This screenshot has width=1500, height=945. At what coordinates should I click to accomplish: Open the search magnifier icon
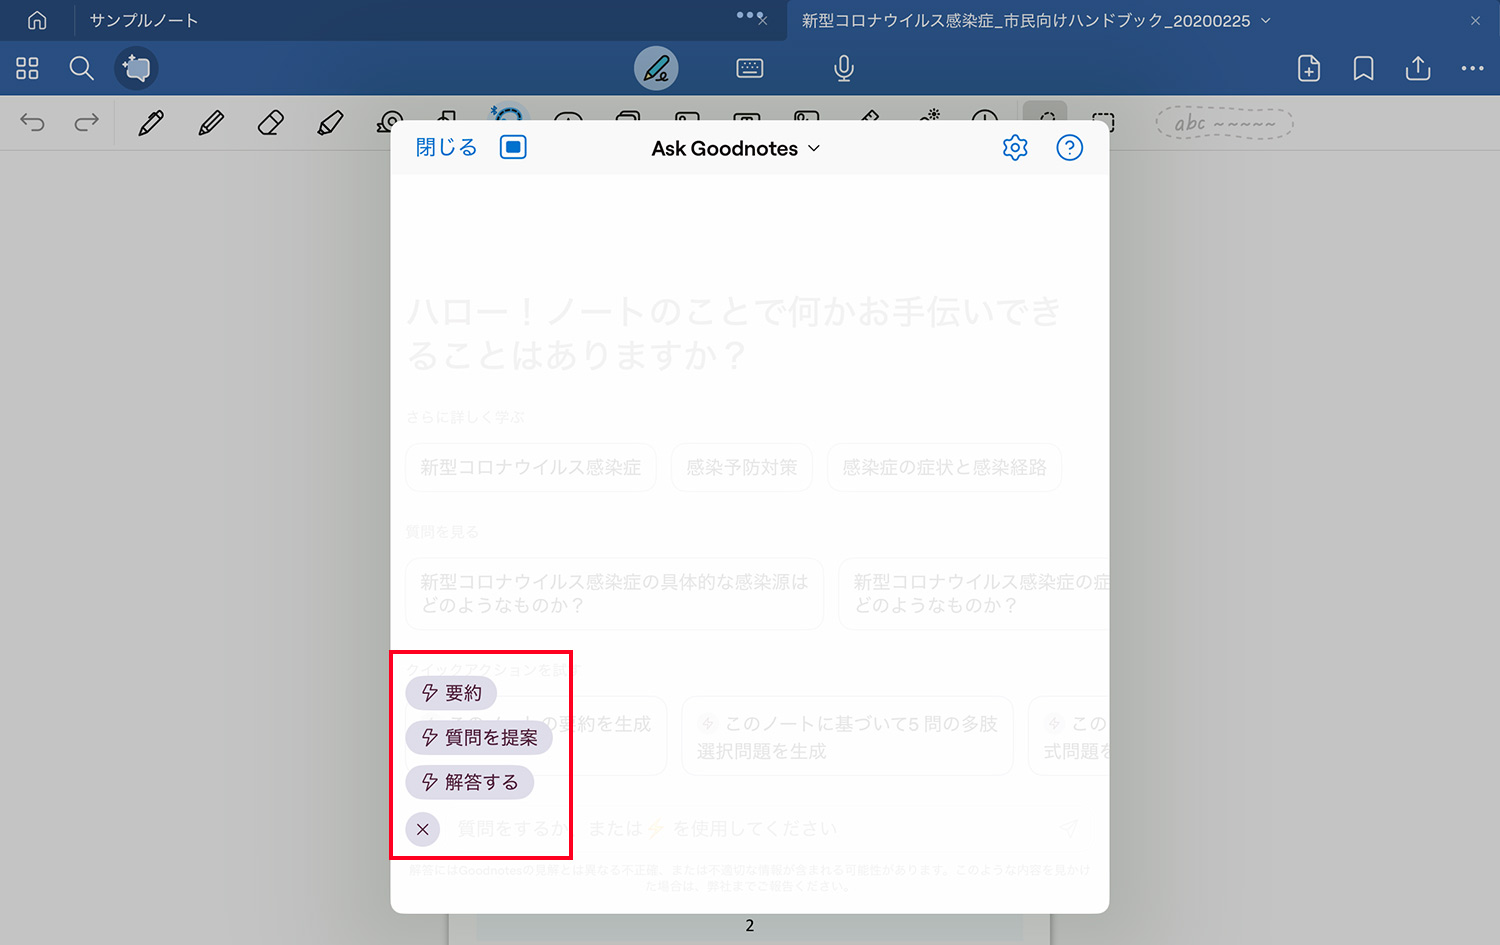[81, 68]
